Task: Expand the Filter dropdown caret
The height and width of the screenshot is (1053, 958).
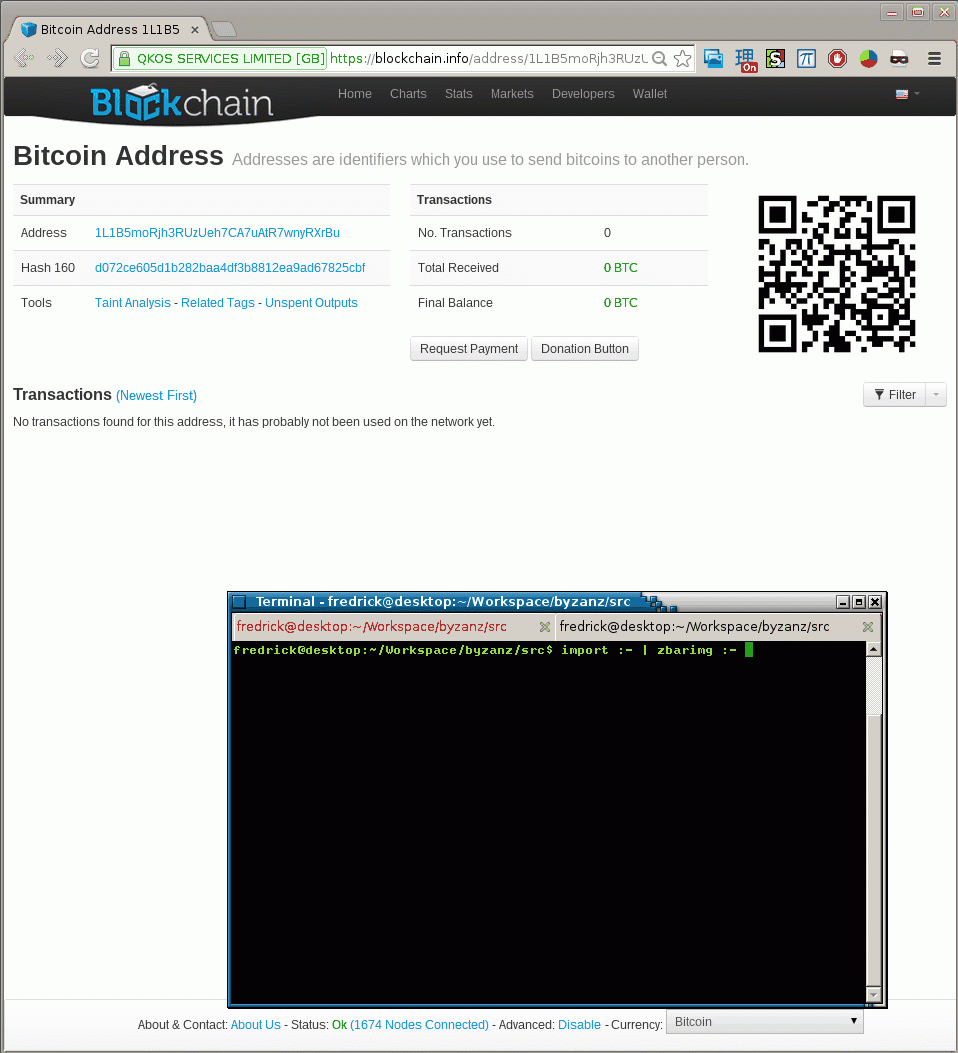Action: [x=936, y=395]
